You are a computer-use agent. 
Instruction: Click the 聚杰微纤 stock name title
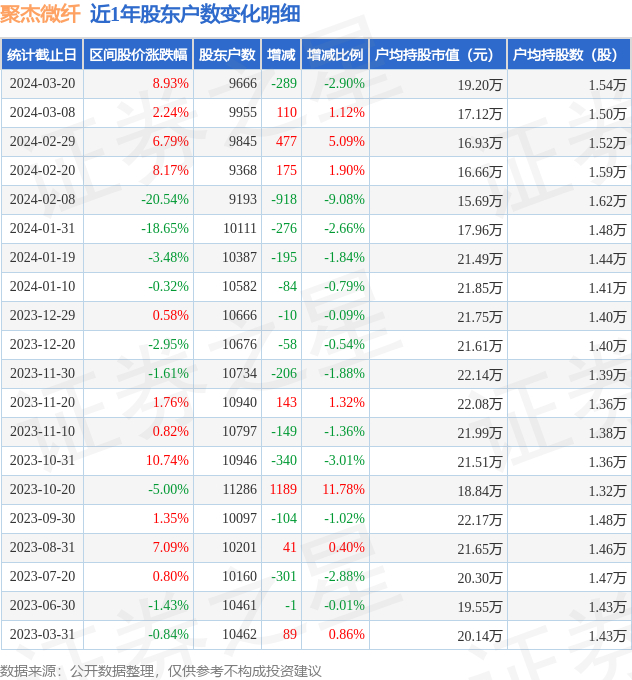pyautogui.click(x=41, y=14)
